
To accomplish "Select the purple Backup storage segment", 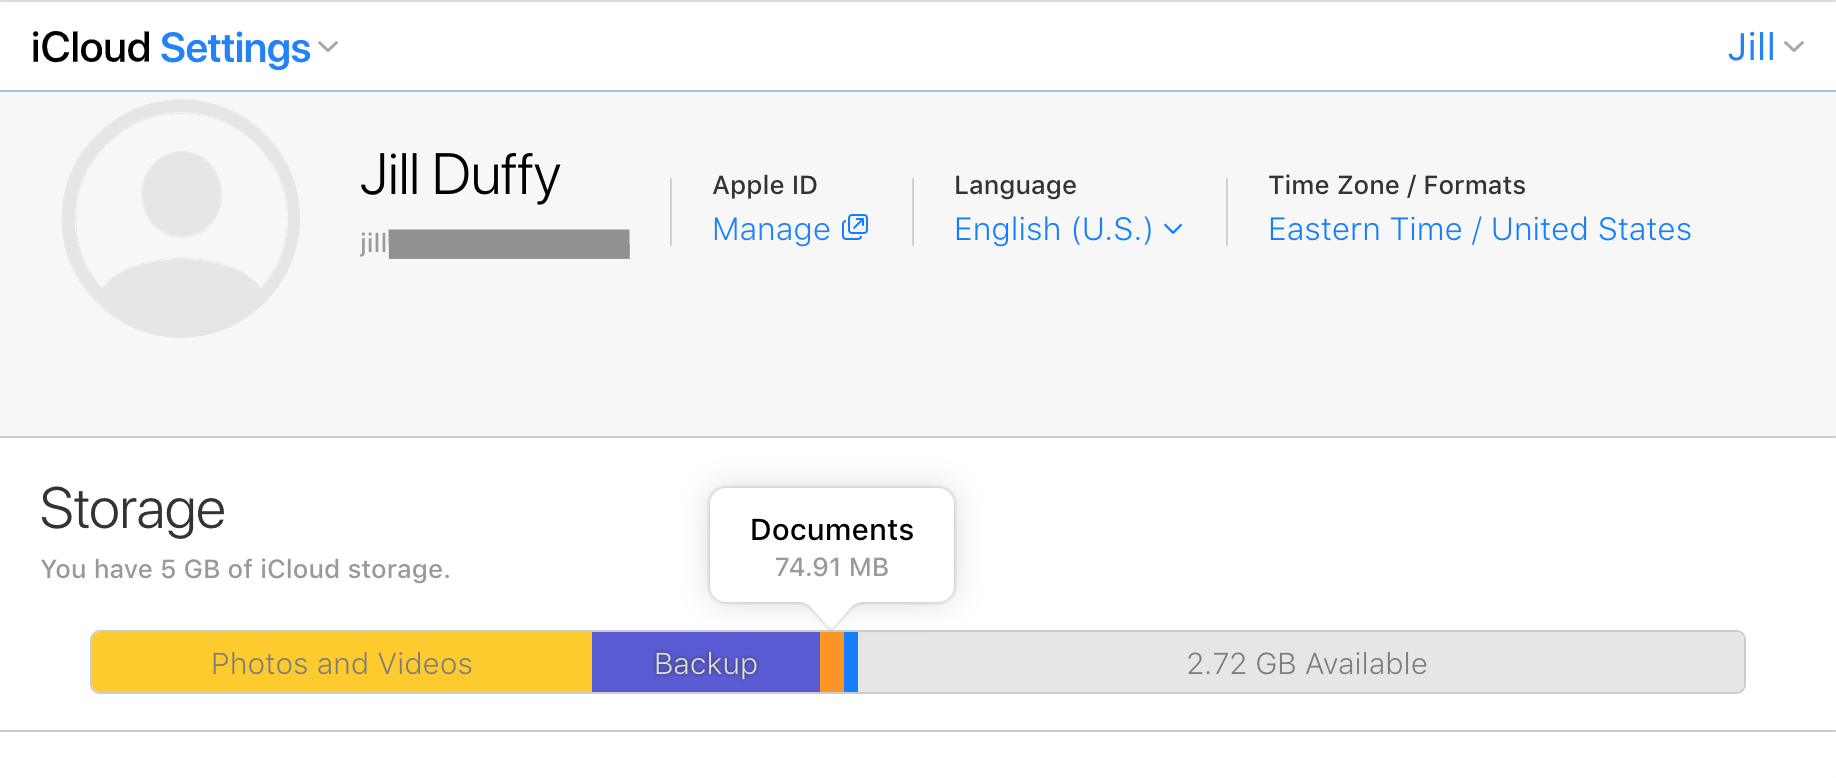I will [x=706, y=662].
